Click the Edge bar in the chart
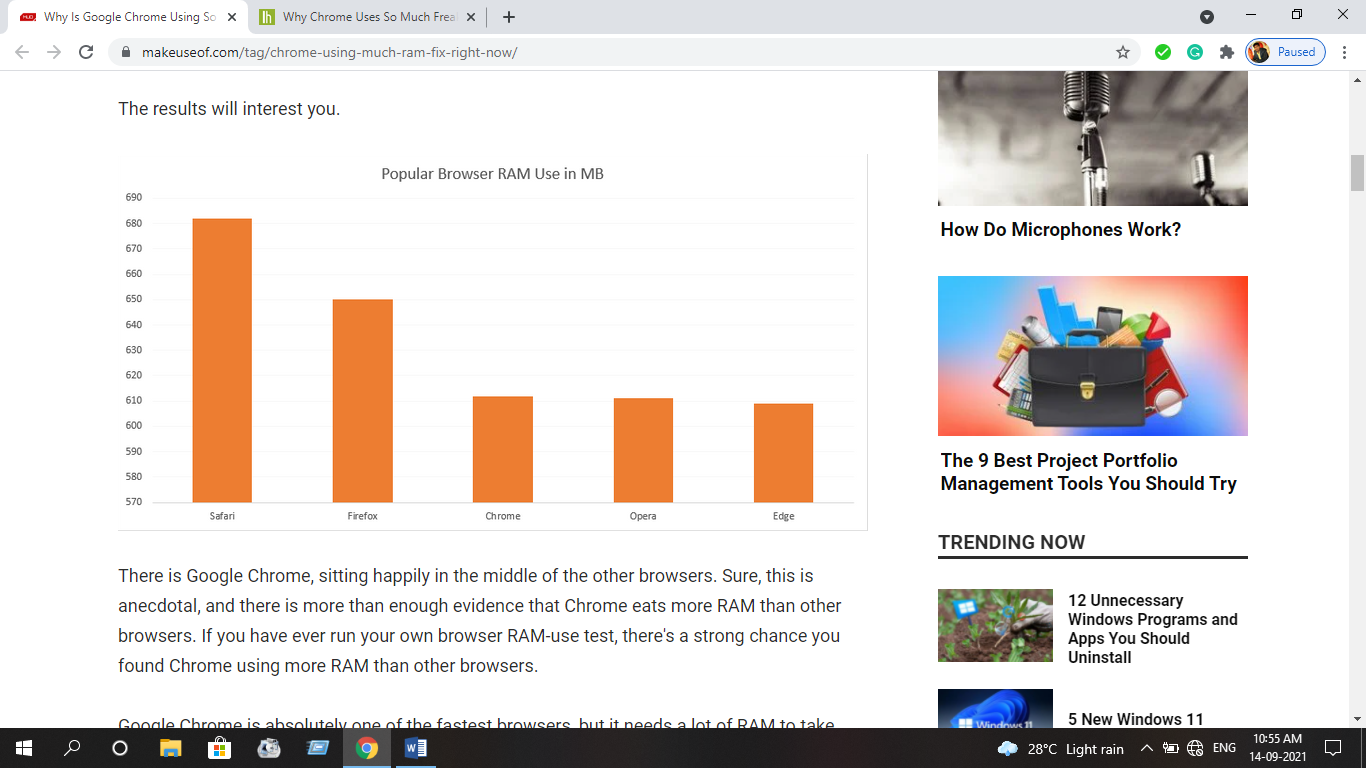This screenshot has width=1366, height=768. coord(783,453)
